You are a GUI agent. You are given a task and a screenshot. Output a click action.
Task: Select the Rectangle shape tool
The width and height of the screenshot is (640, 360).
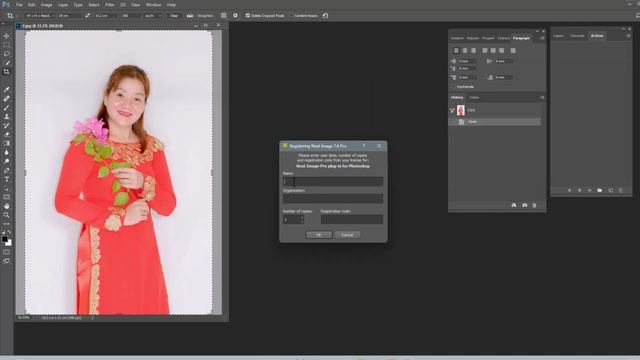[7, 197]
